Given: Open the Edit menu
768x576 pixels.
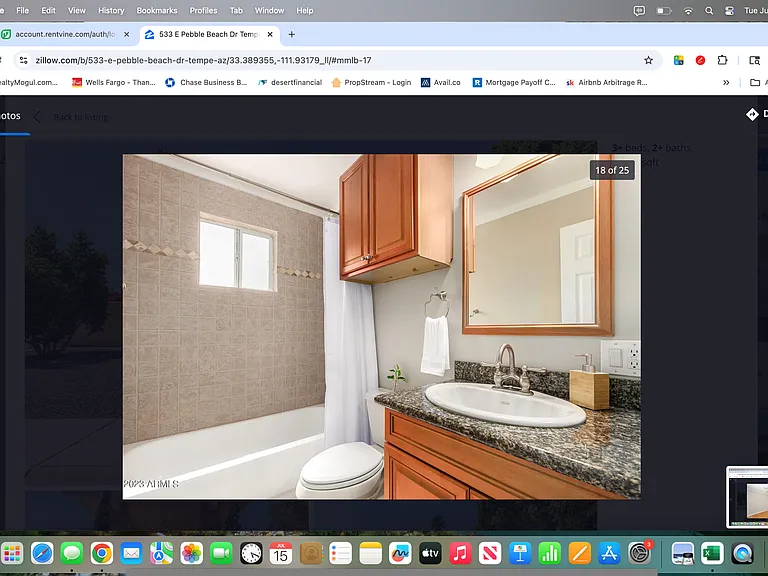Looking at the screenshot, I should click(48, 10).
